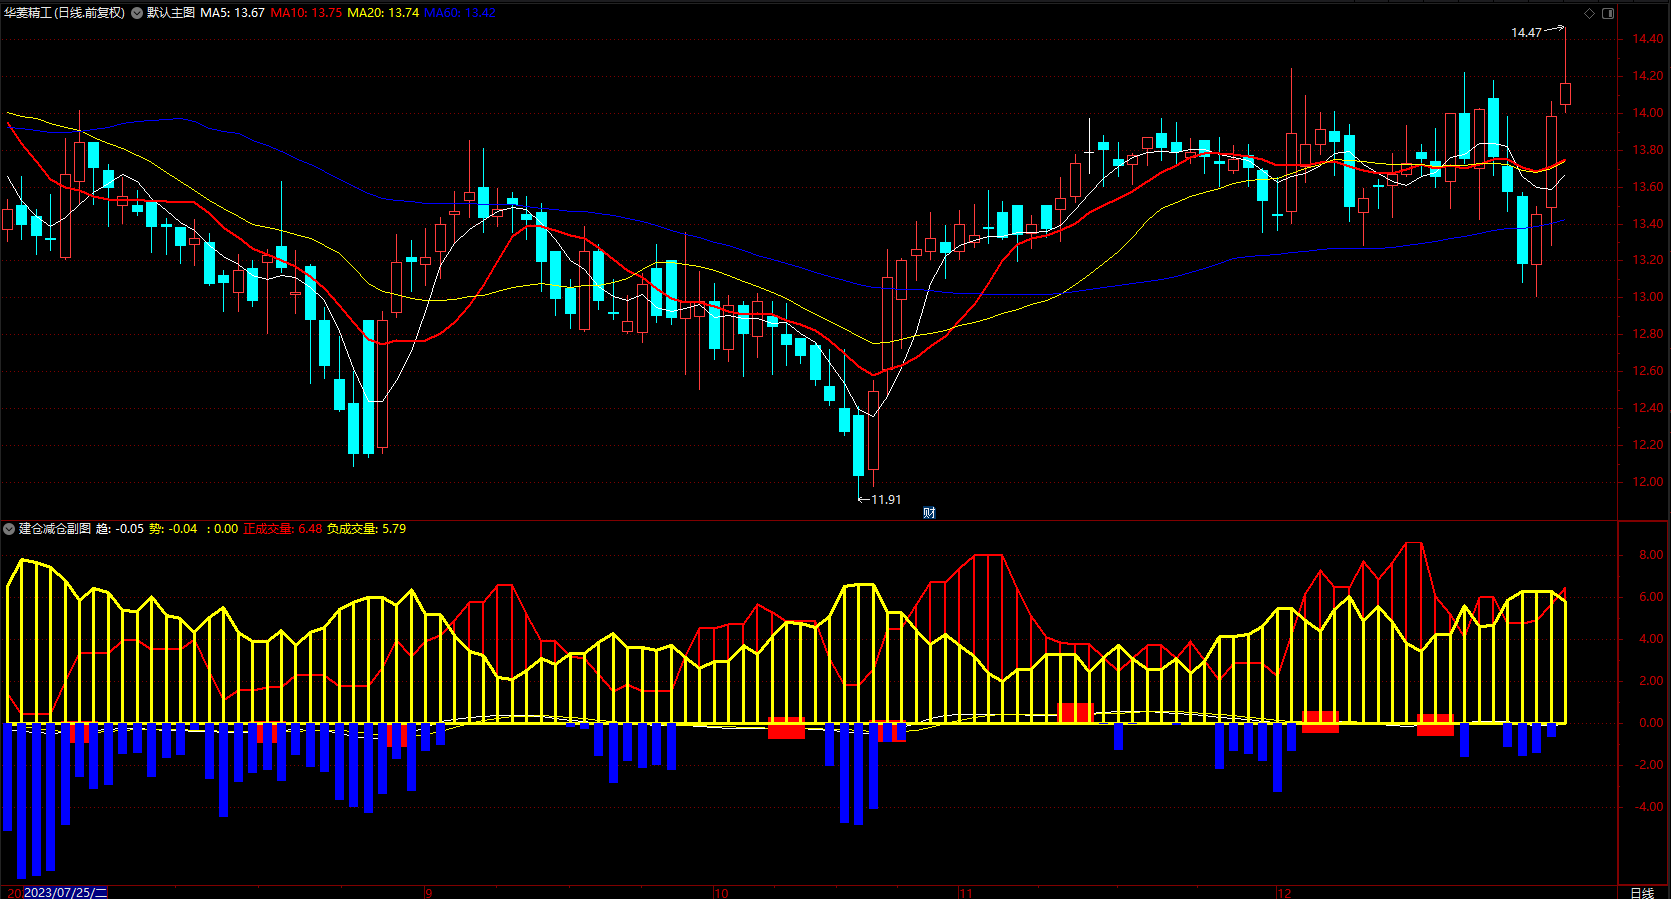This screenshot has width=1671, height=899.
Task: Click the 13.00 price axis label
Action: coord(1648,297)
